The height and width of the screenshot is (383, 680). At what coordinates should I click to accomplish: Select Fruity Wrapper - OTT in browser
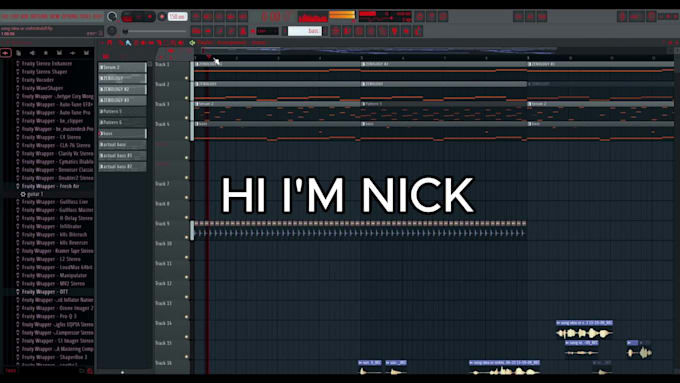pos(45,292)
